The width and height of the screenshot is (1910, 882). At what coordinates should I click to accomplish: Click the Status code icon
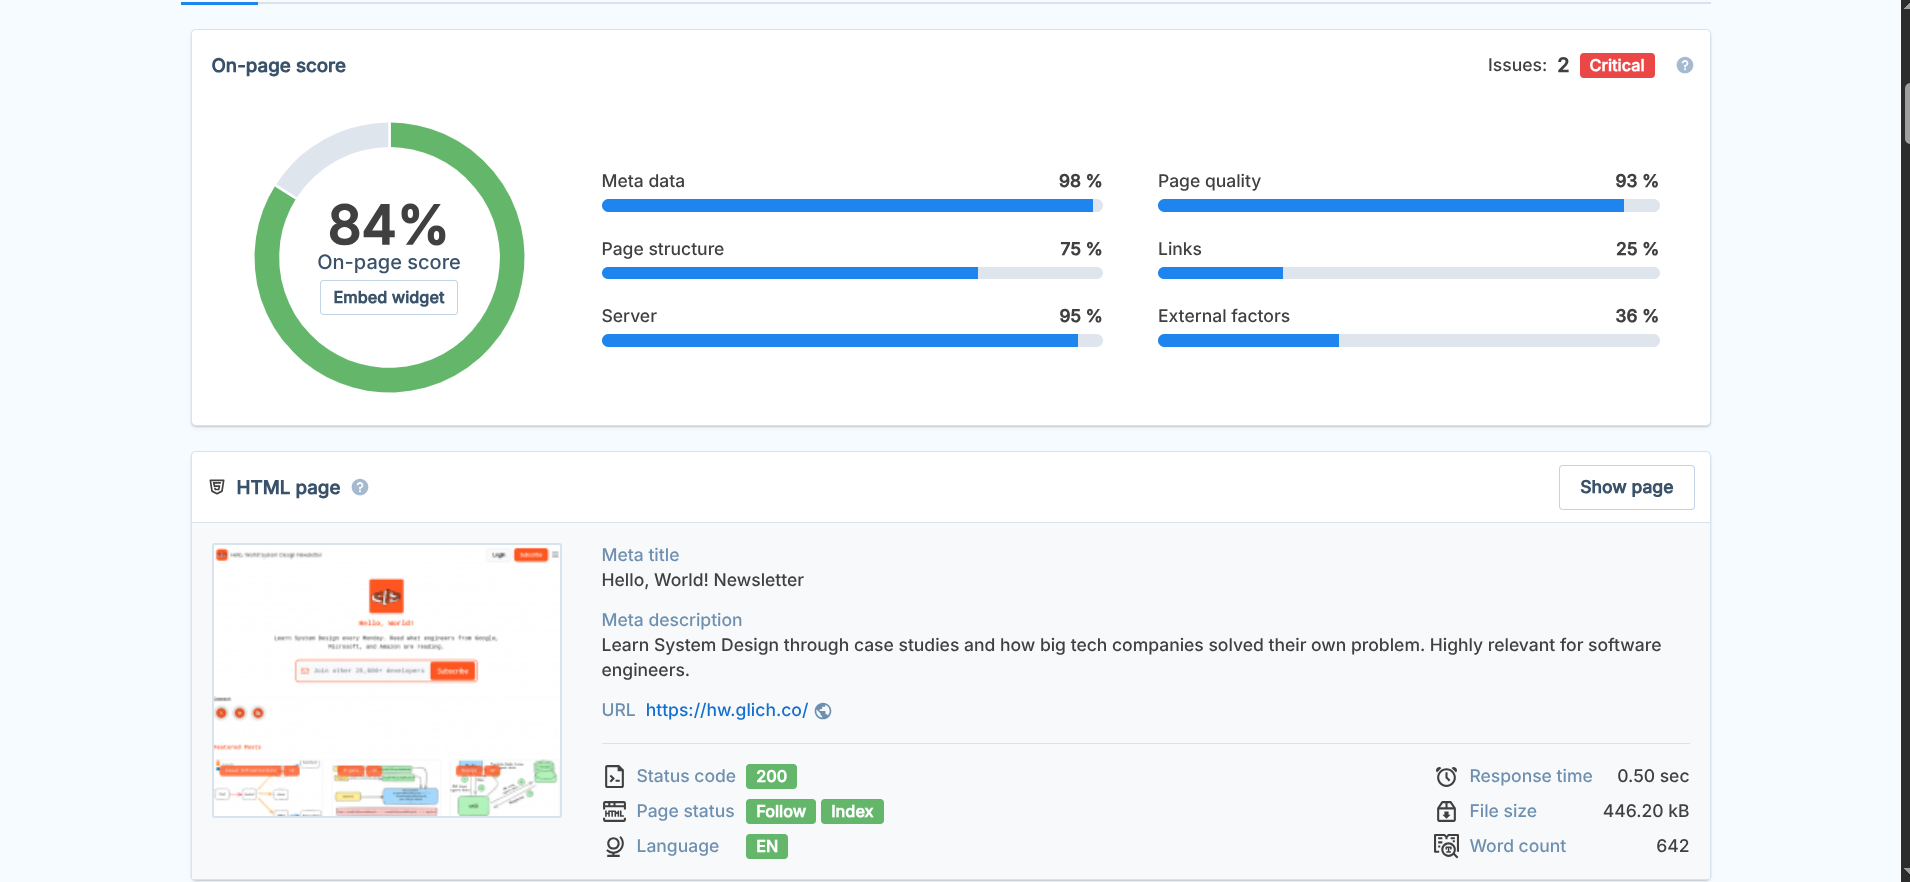click(x=614, y=777)
